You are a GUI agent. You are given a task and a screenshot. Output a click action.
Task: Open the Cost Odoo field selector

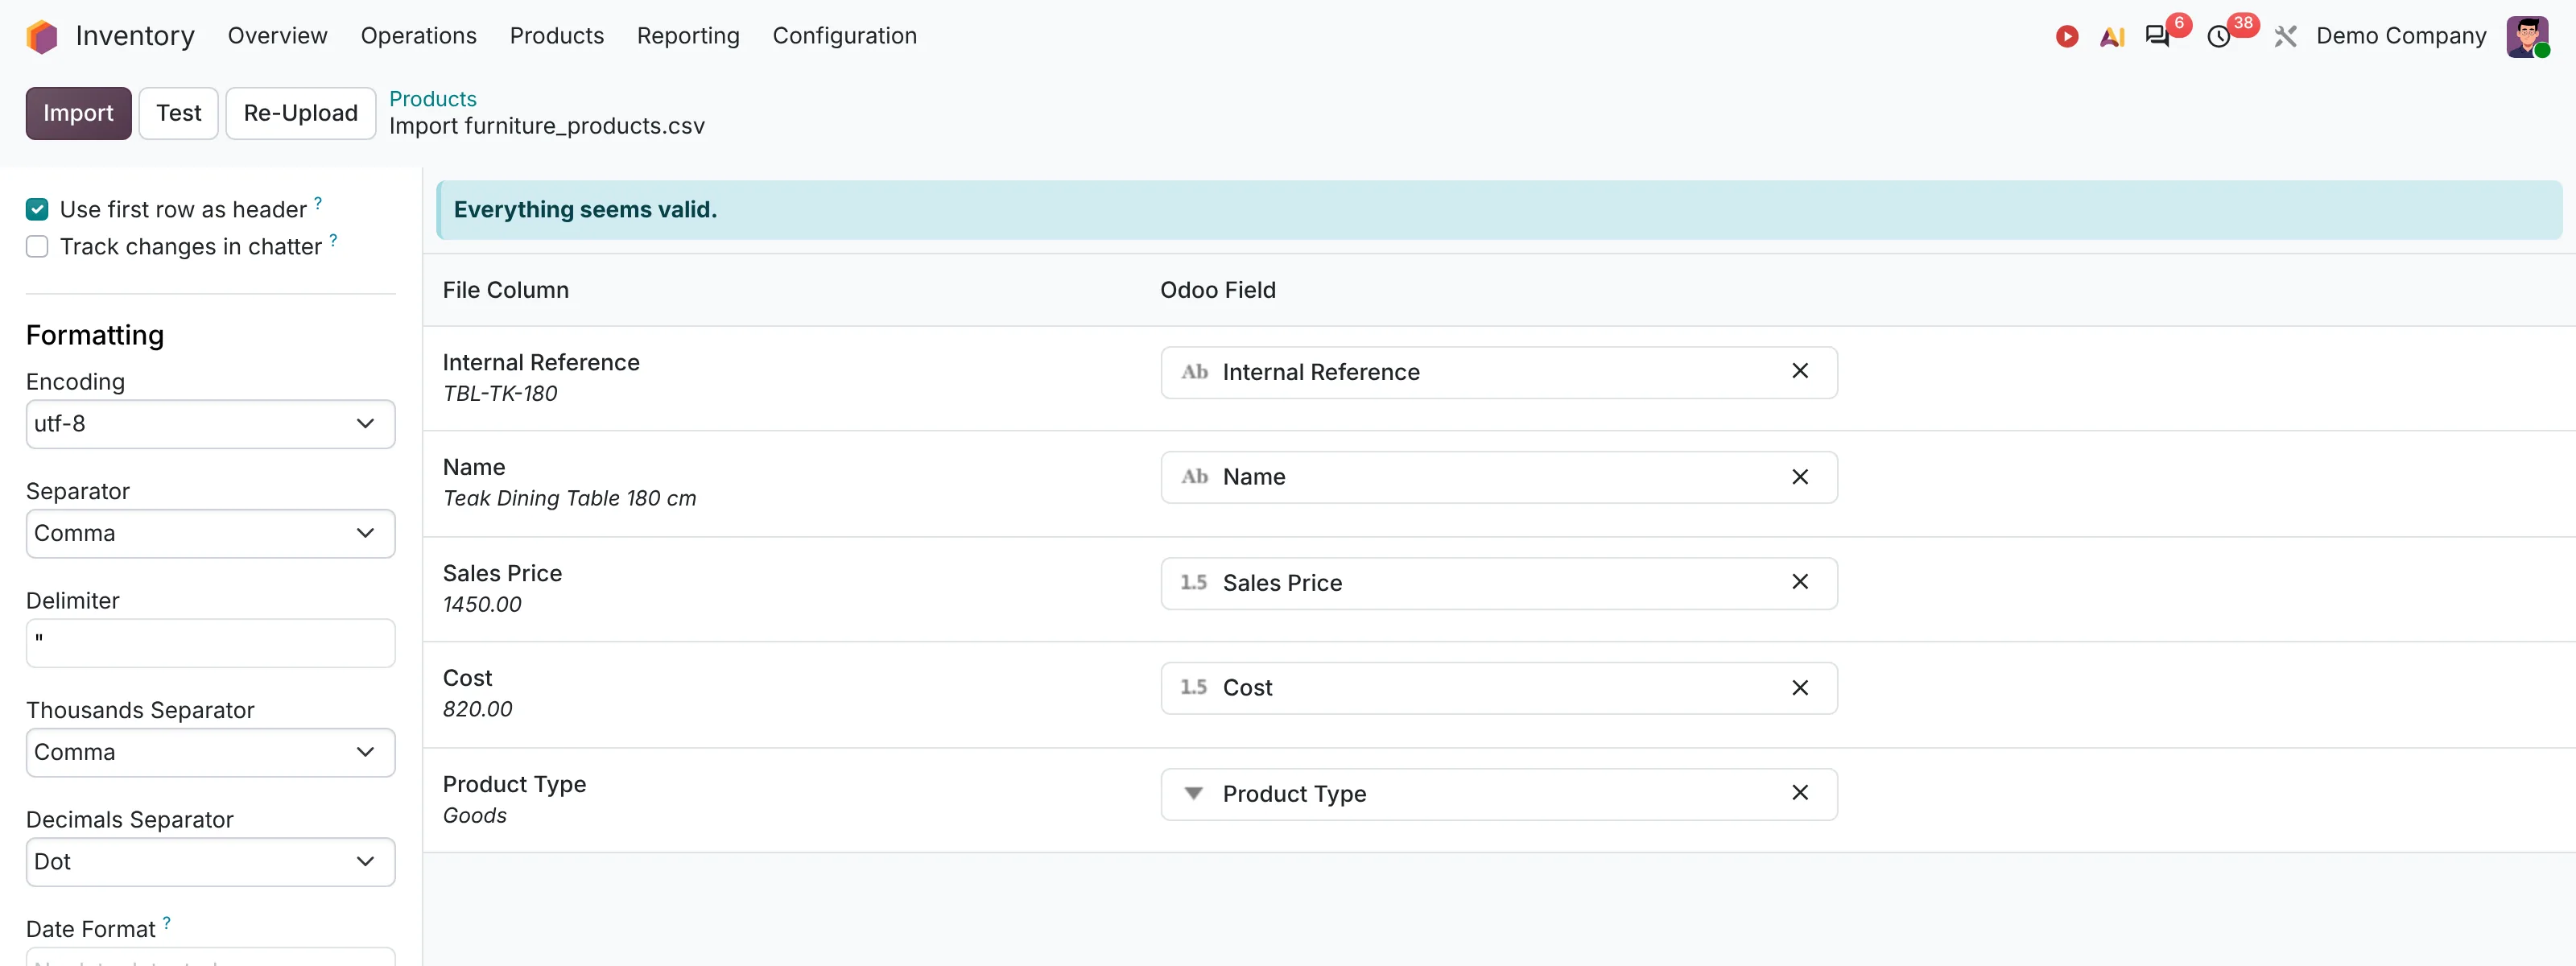pos(1498,688)
